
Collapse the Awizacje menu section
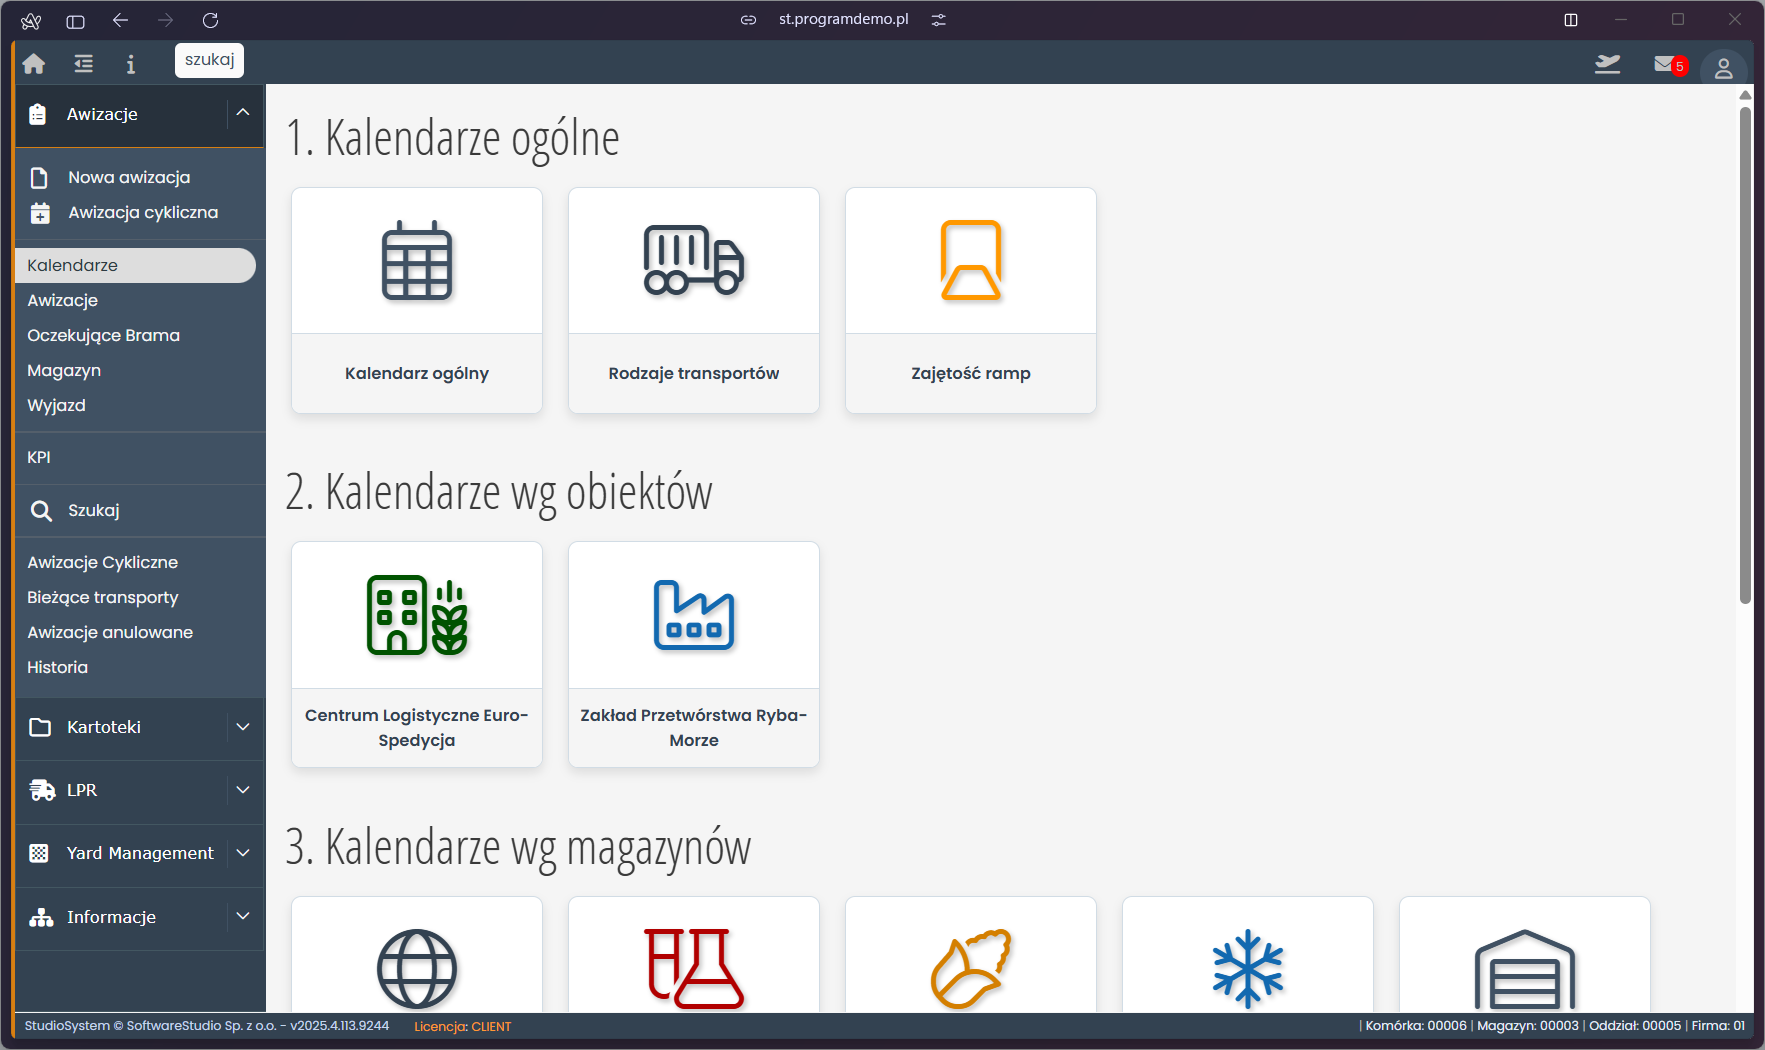(x=243, y=113)
